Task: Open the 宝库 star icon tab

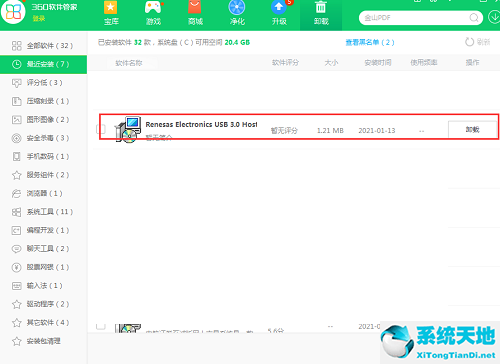Action: pos(111,13)
